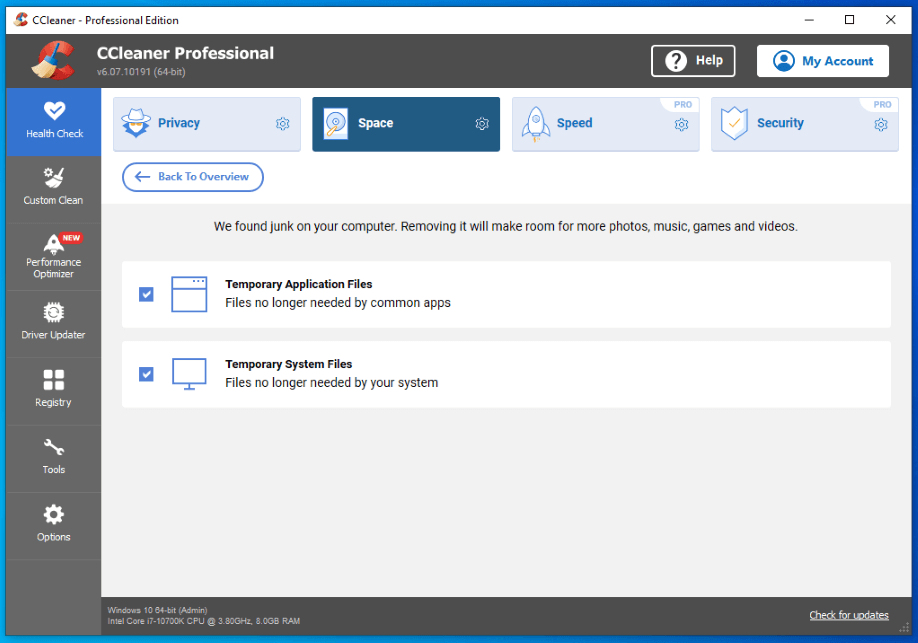Image resolution: width=918 pixels, height=643 pixels.
Task: Click the window resize grip corner
Action: click(x=905, y=628)
